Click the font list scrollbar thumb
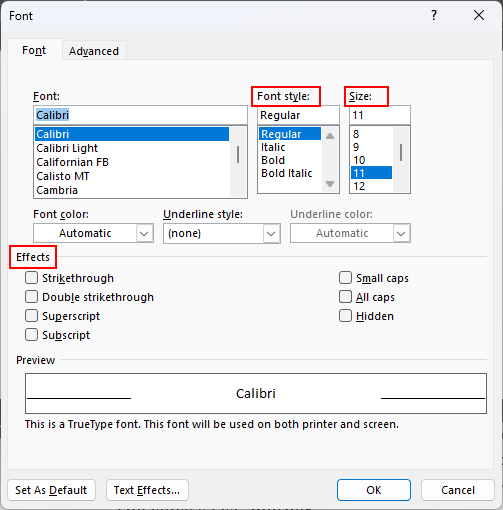 pyautogui.click(x=238, y=154)
